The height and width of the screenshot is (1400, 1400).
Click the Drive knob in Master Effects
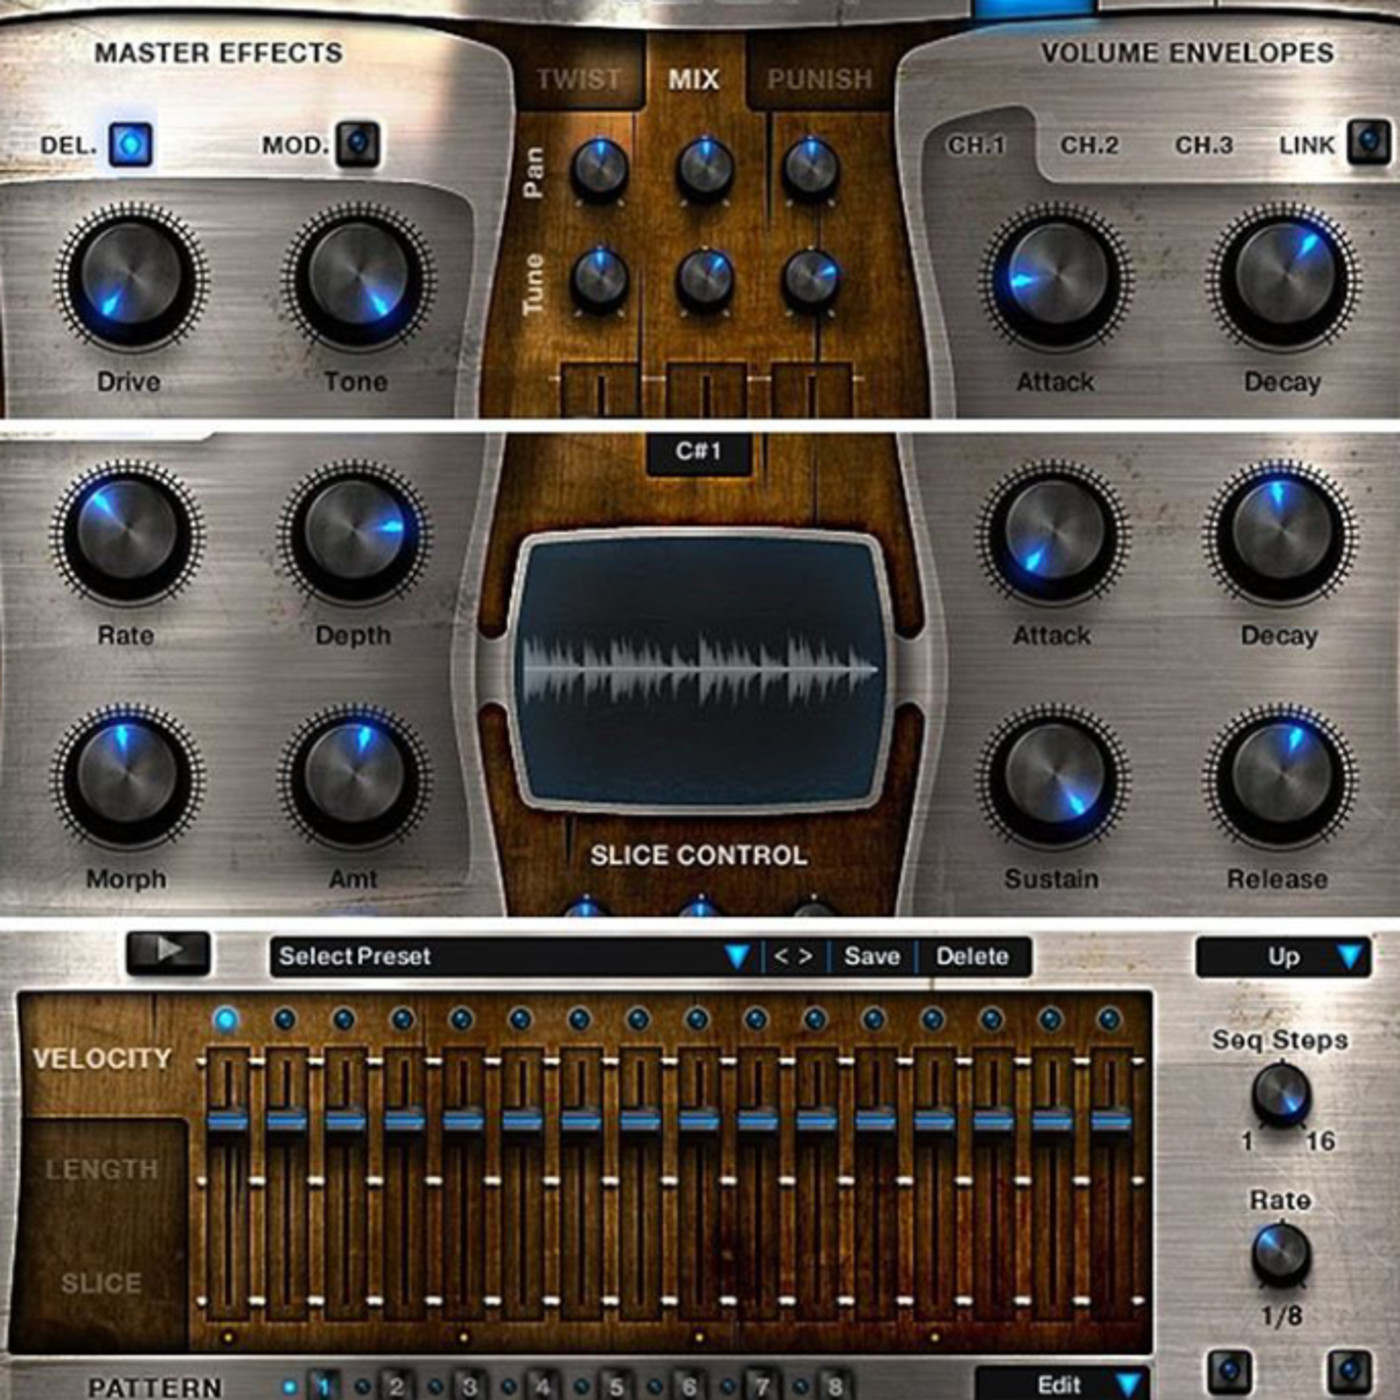coord(131,276)
